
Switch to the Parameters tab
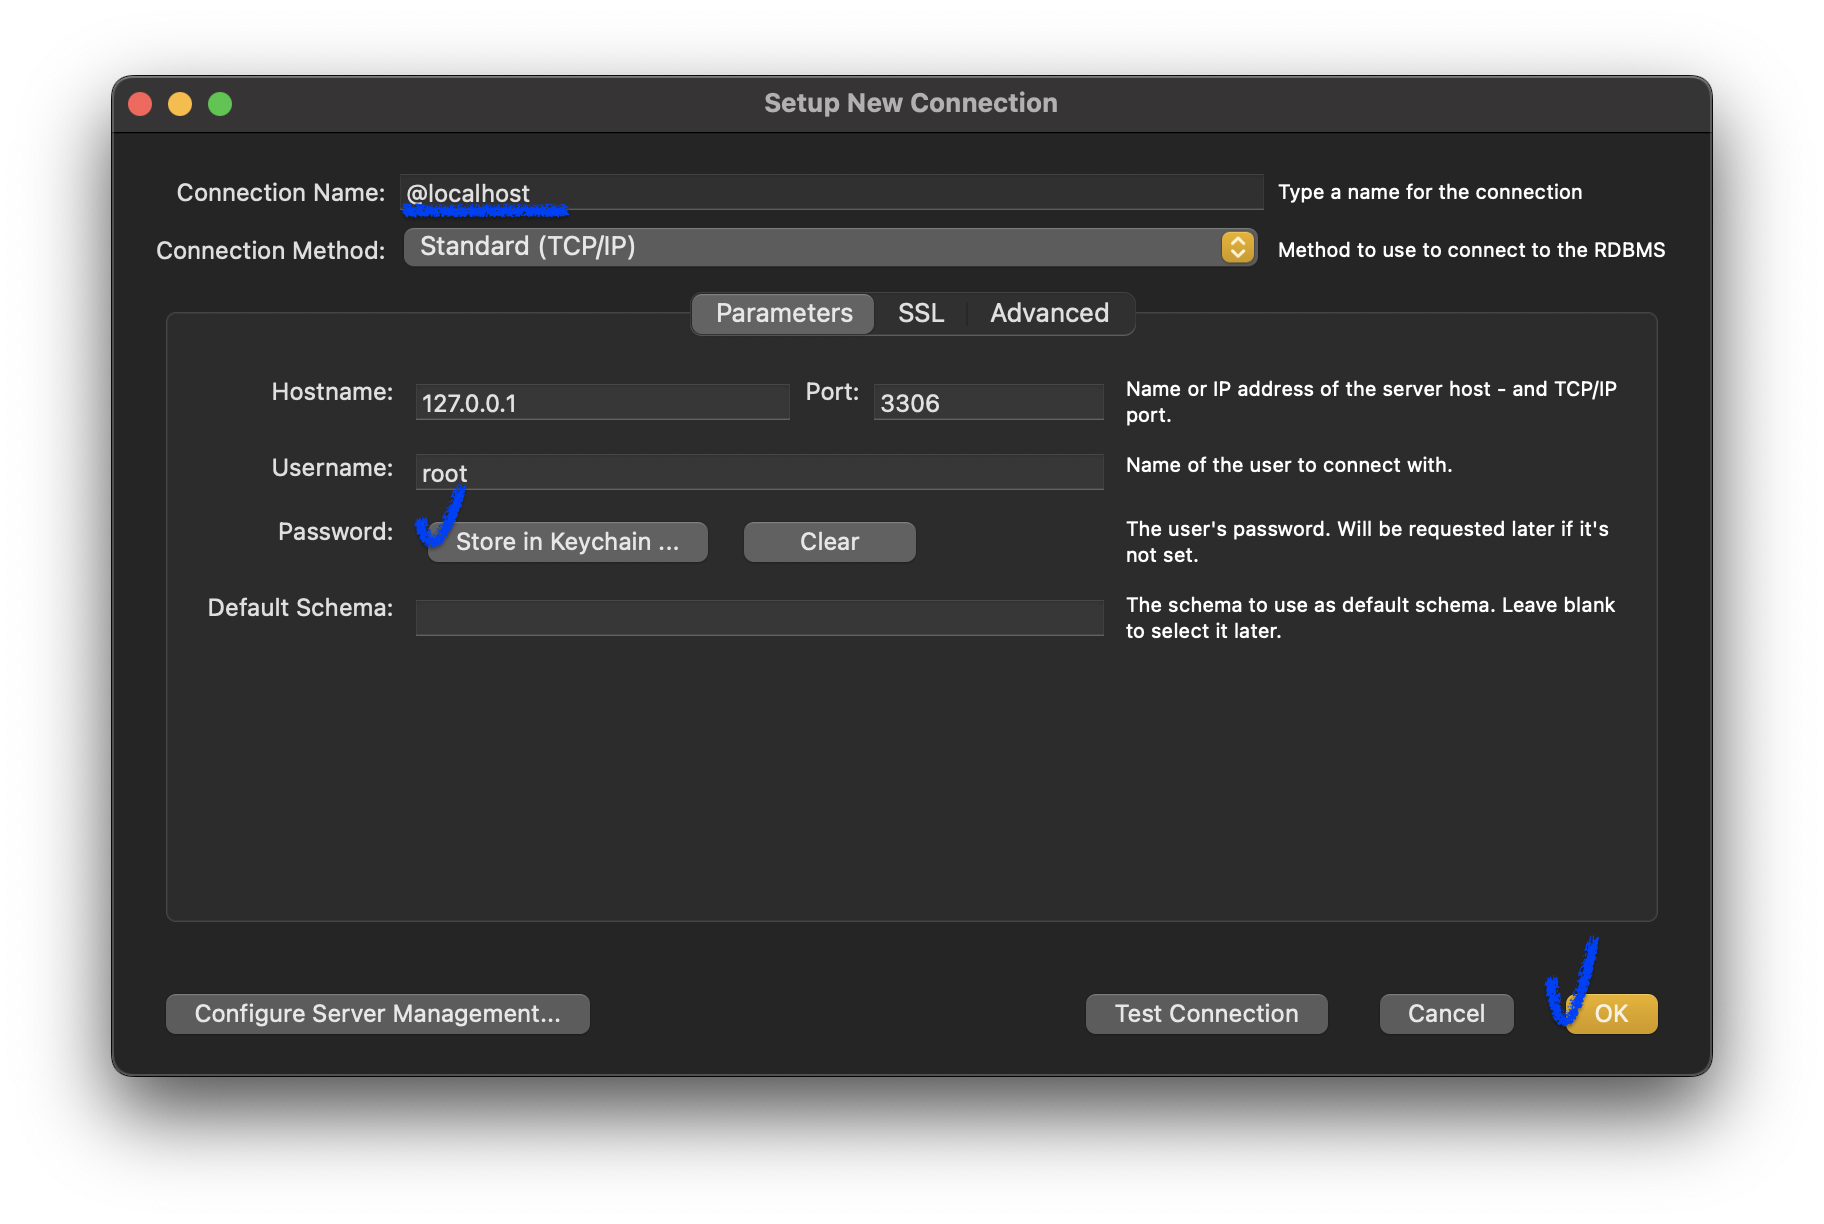click(x=784, y=313)
